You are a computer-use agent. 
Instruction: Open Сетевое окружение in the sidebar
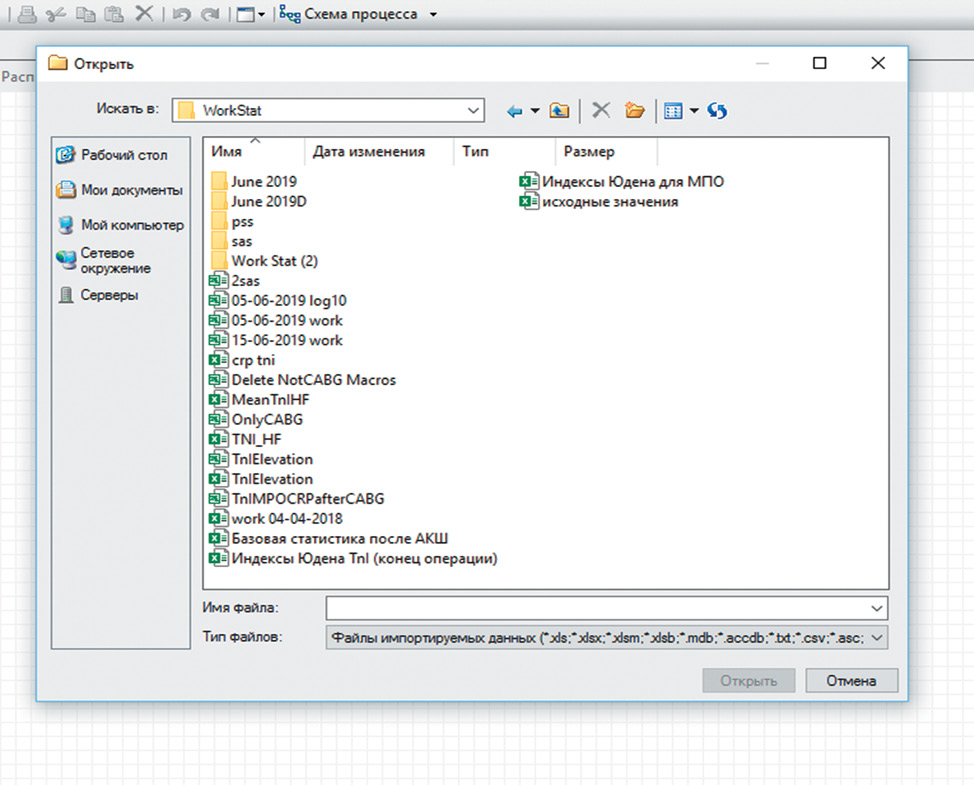[x=113, y=261]
